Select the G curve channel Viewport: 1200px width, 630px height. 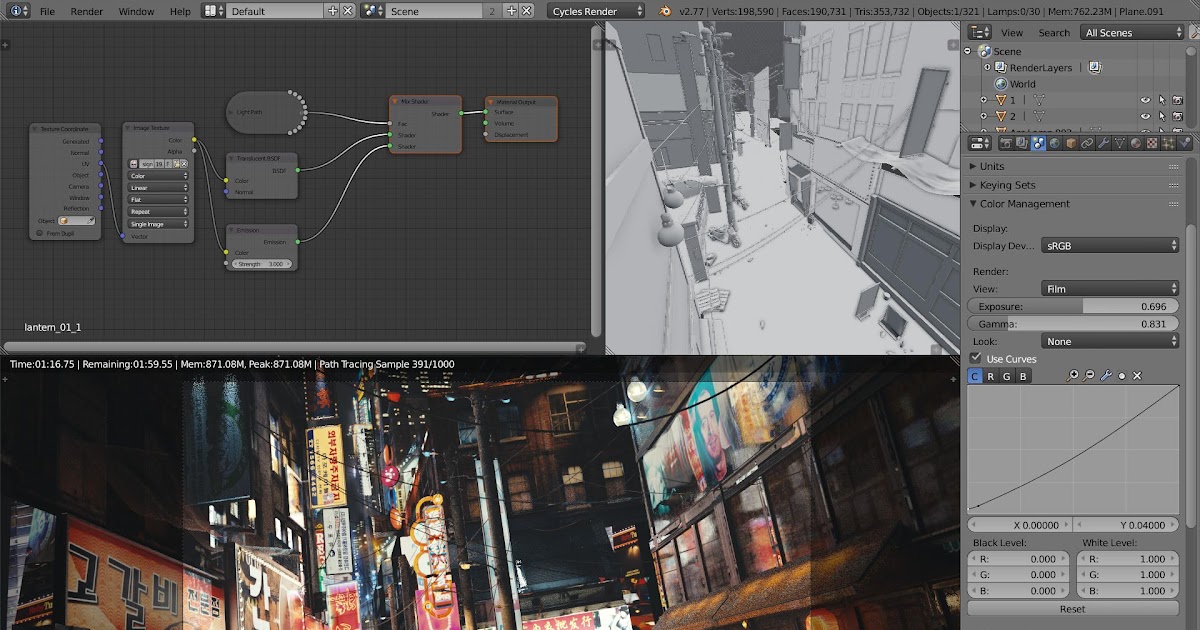[1007, 376]
